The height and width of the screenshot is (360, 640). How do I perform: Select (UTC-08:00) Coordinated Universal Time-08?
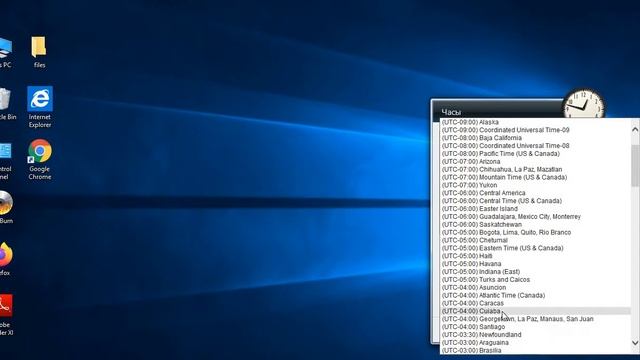click(x=535, y=146)
